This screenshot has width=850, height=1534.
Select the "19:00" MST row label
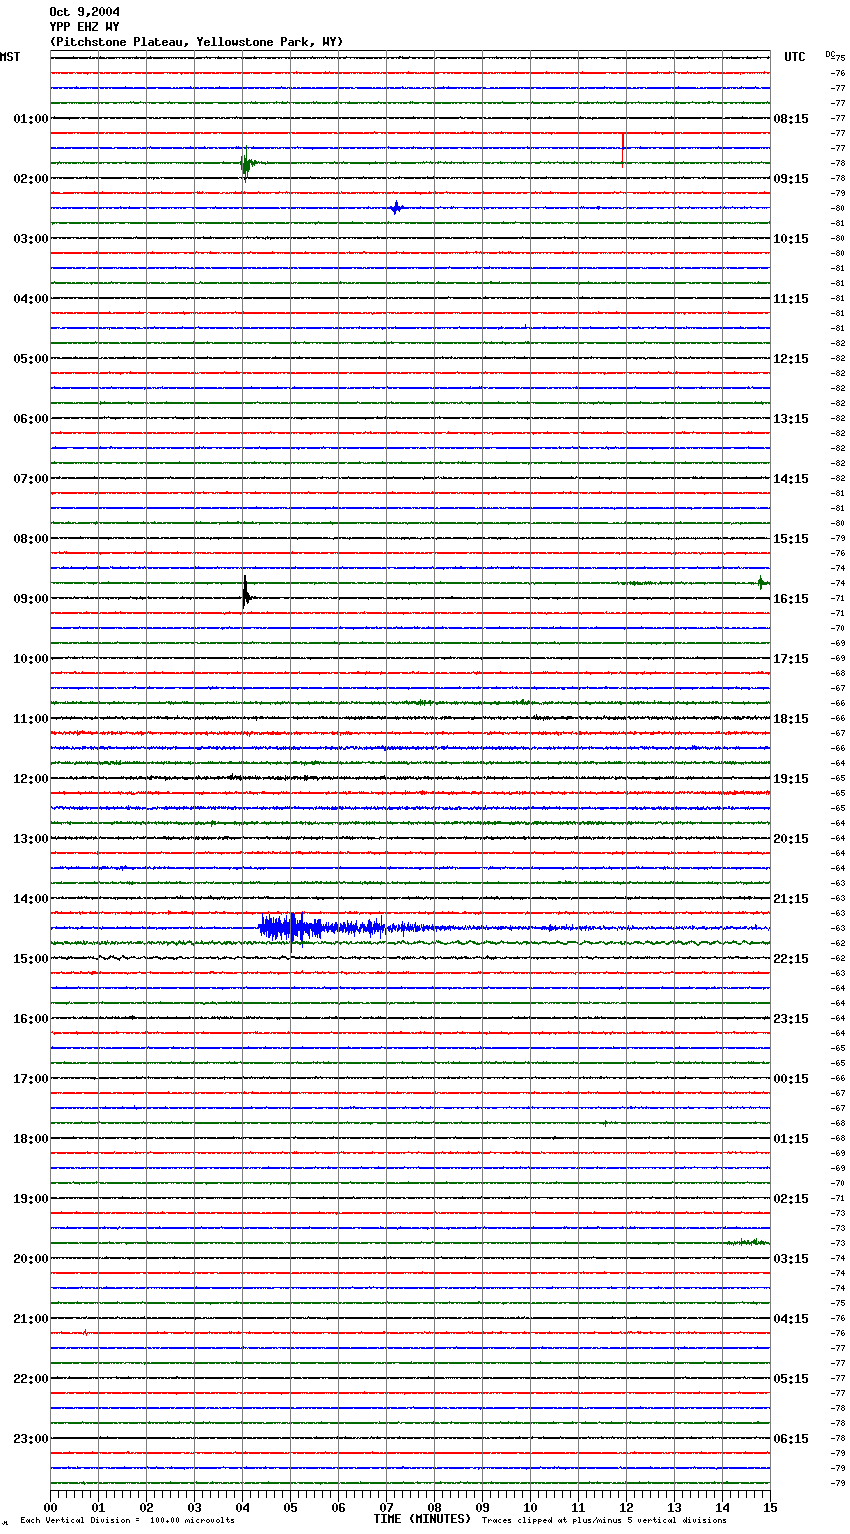[31, 1199]
